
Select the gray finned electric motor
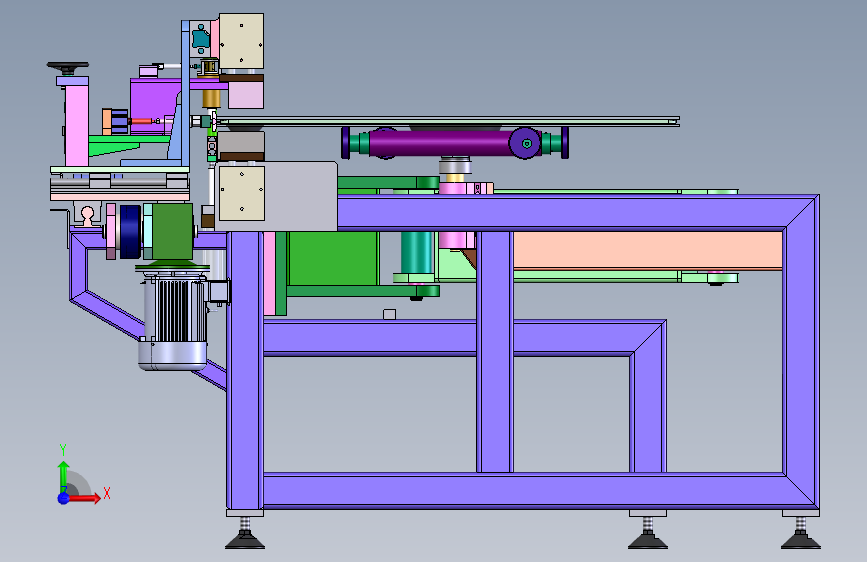[174, 321]
